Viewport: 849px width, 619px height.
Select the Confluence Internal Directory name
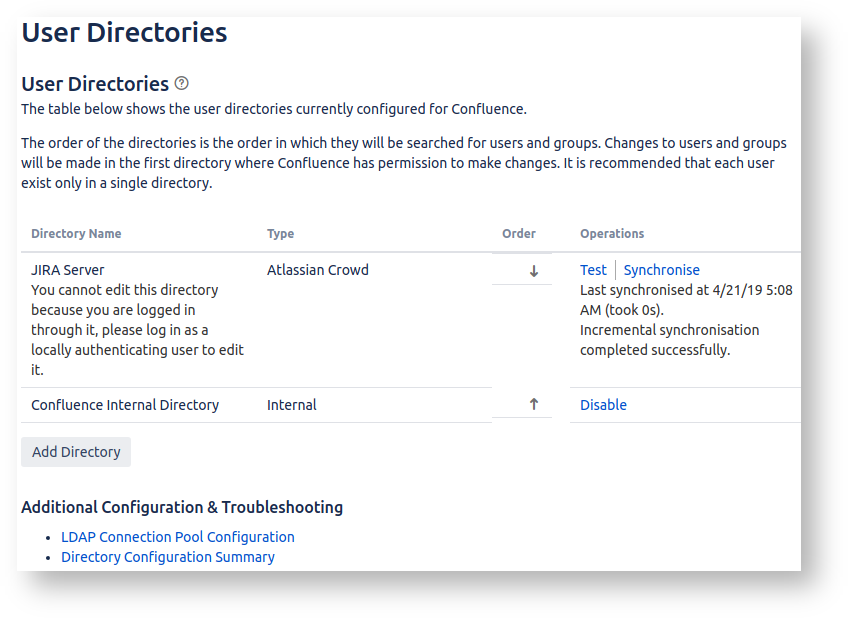(124, 405)
